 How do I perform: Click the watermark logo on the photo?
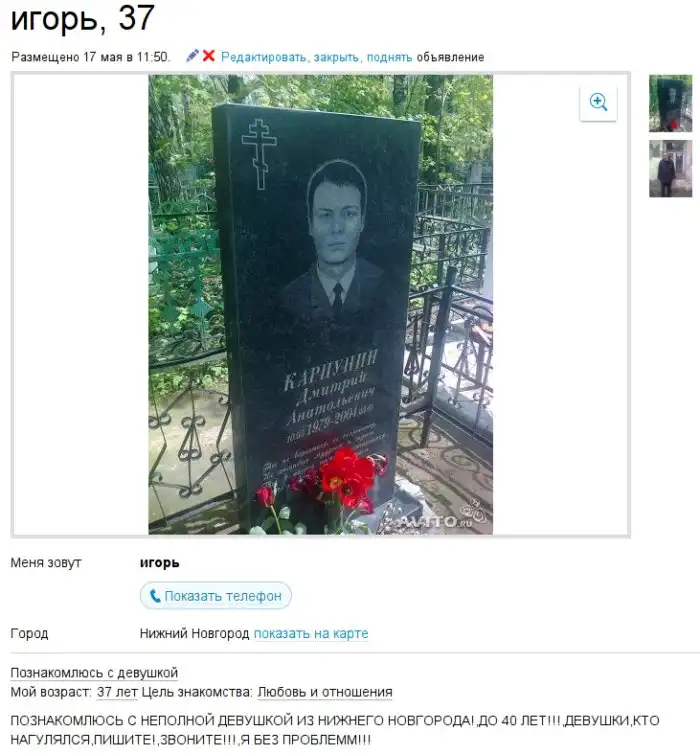[x=440, y=517]
